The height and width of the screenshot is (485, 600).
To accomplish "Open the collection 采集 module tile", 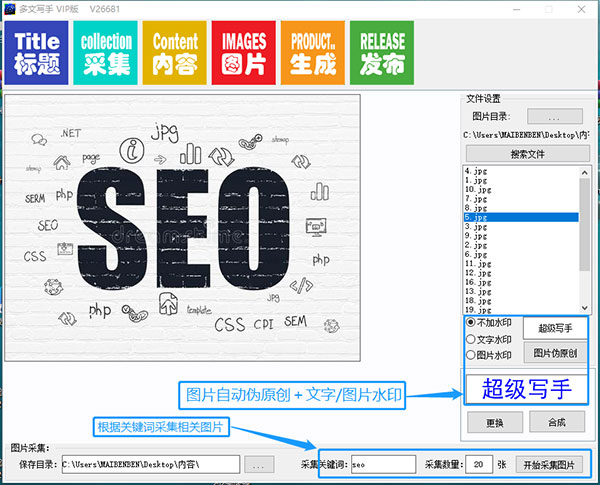I will pos(105,53).
